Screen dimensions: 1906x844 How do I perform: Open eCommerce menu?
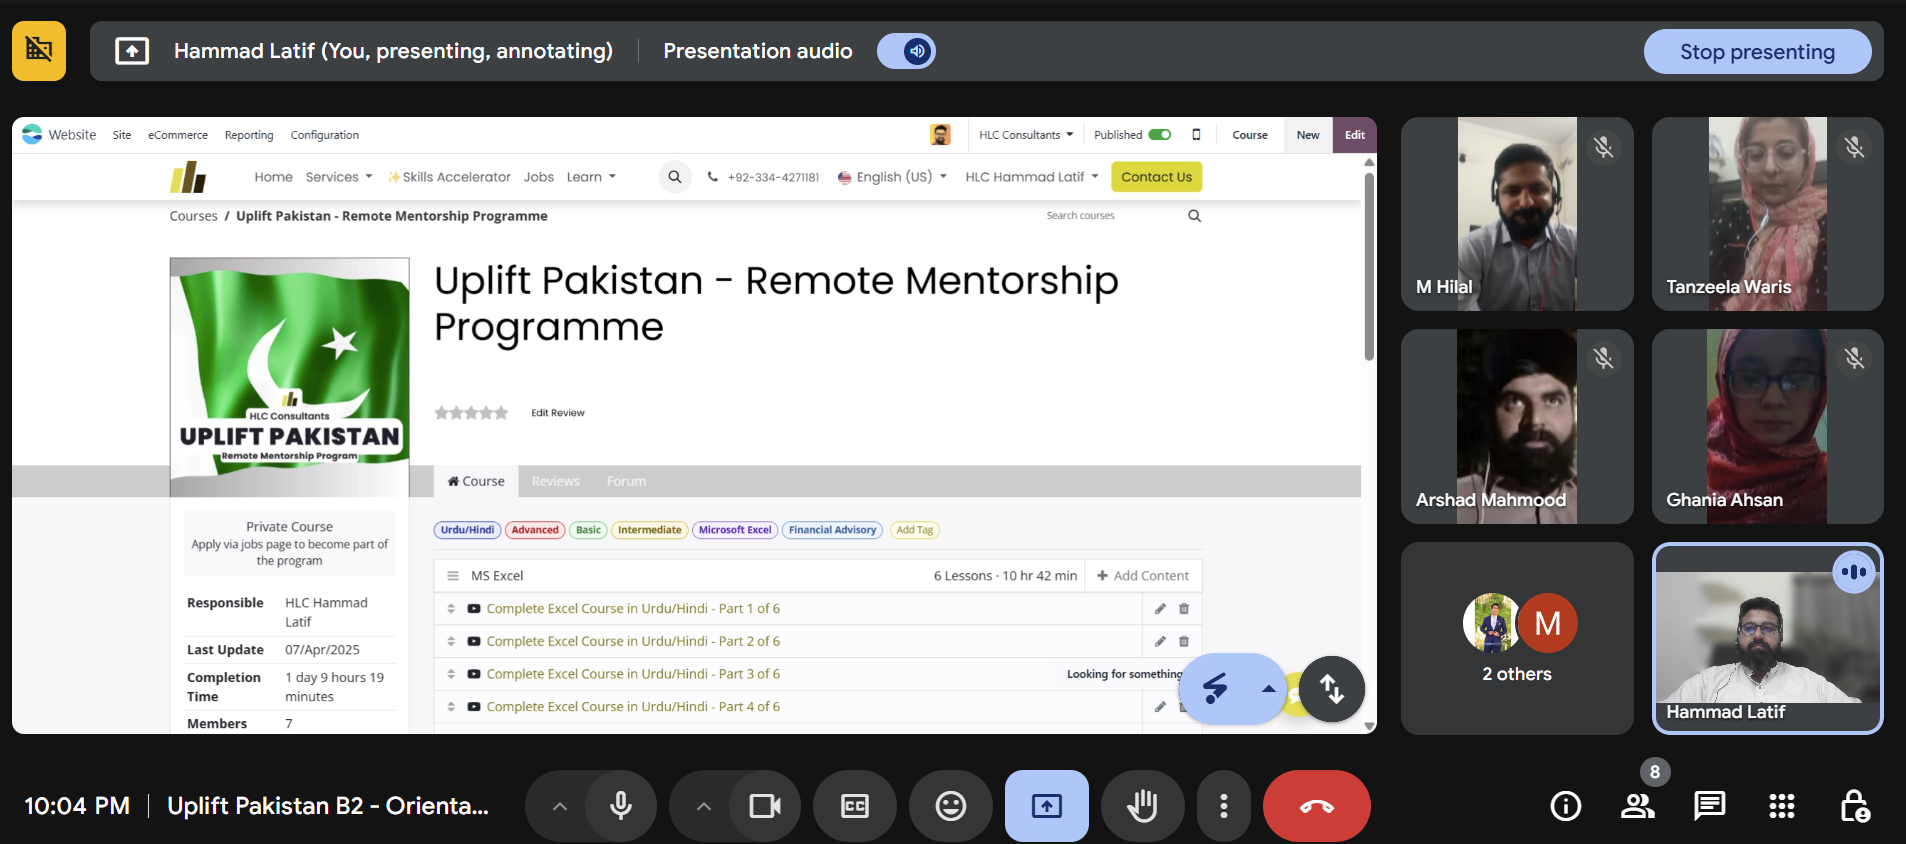click(x=178, y=135)
